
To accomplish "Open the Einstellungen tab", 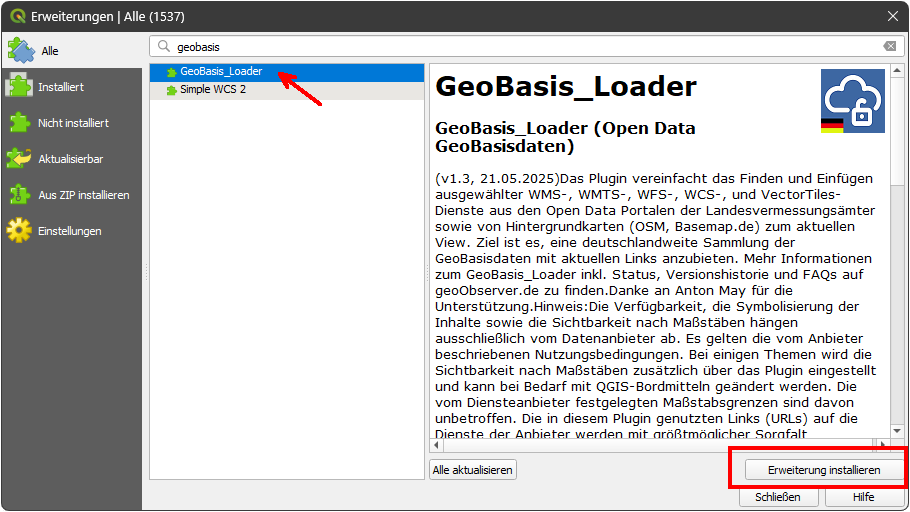I will [72, 230].
